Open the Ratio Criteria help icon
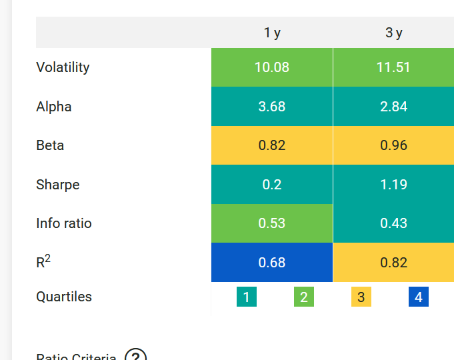Screen dimensions: 465x360 pyautogui.click(x=136, y=355)
